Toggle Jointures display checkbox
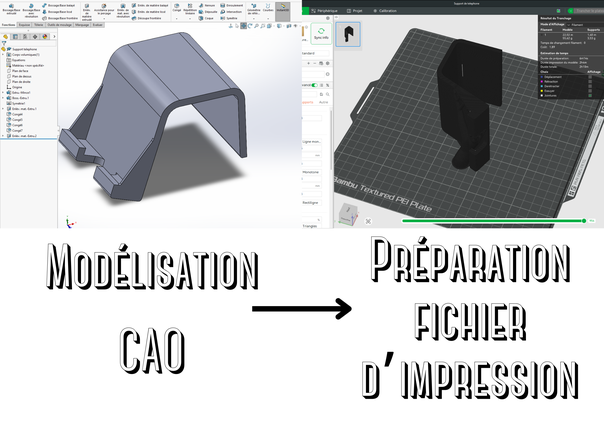604x427 pixels. coord(590,95)
